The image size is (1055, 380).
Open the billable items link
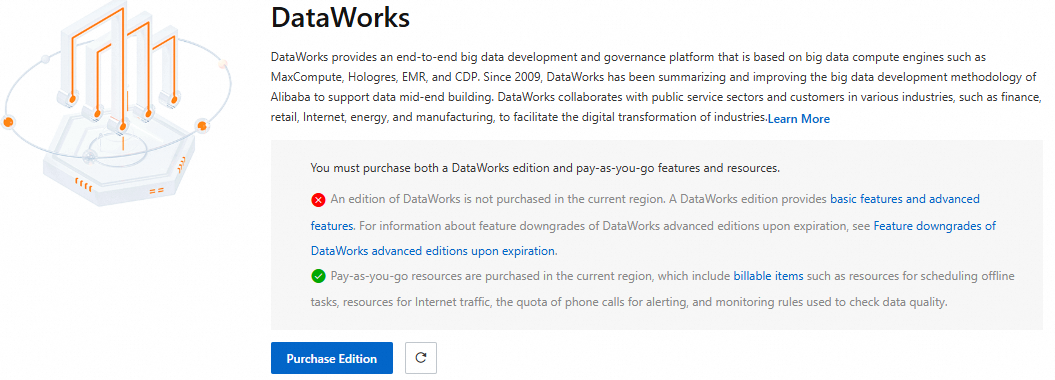click(768, 276)
